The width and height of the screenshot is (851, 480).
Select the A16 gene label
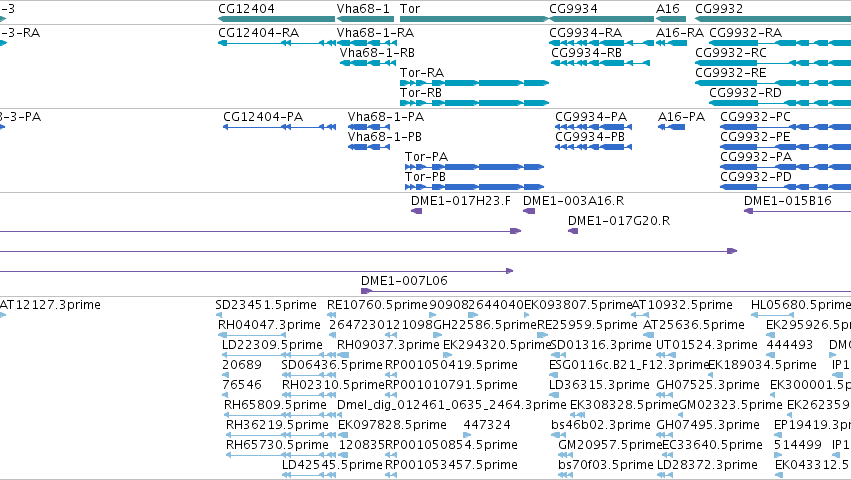(668, 9)
